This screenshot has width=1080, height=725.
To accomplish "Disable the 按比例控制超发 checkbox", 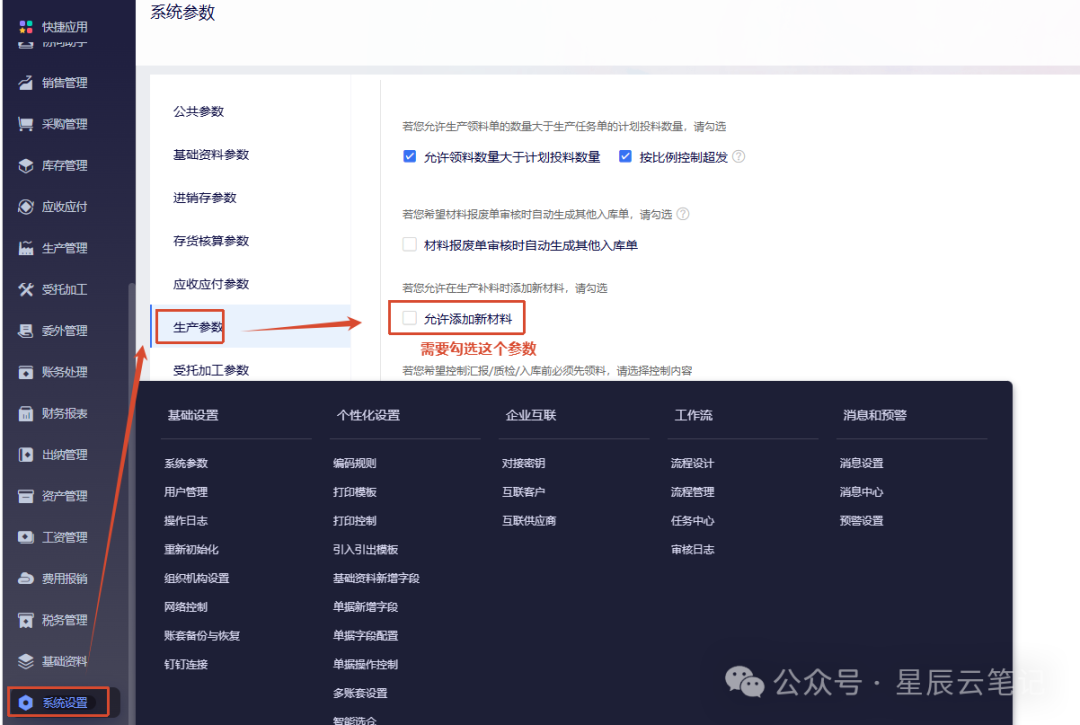I will tap(625, 156).
